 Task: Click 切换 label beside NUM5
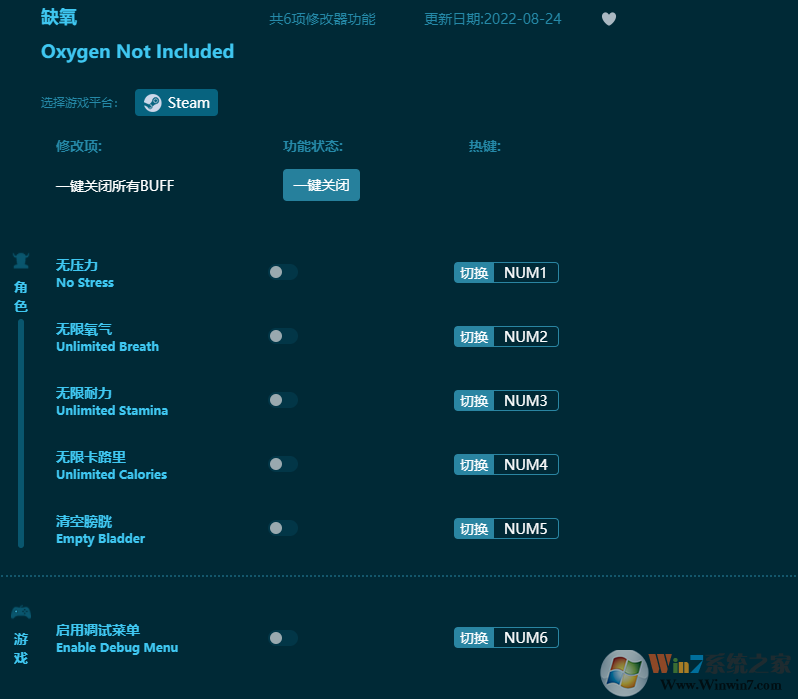pos(474,529)
